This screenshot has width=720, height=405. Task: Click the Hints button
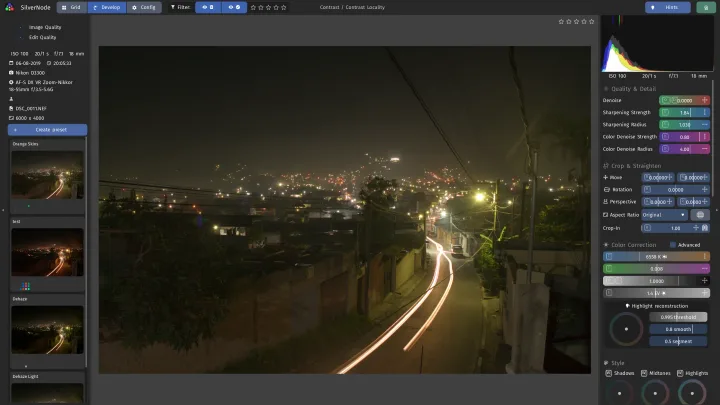click(x=668, y=7)
